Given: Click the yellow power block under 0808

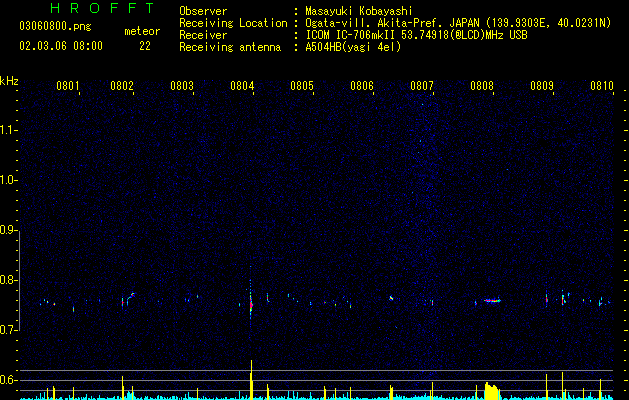Looking at the screenshot, I should (492, 391).
